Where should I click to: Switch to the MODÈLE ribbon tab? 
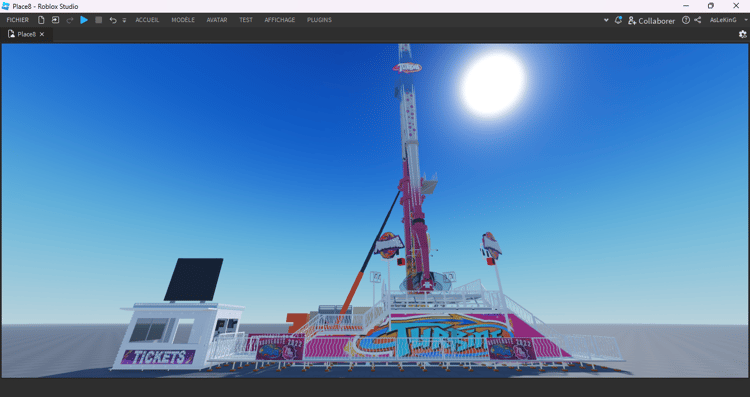tap(183, 20)
